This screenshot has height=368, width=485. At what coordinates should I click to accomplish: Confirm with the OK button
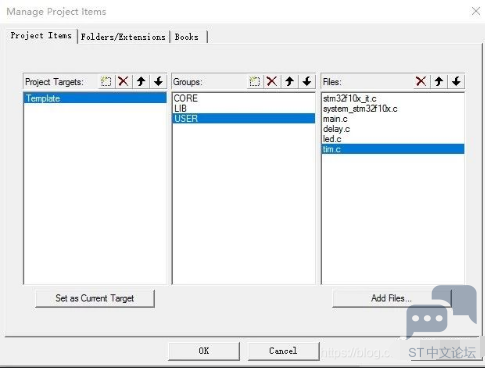point(204,351)
